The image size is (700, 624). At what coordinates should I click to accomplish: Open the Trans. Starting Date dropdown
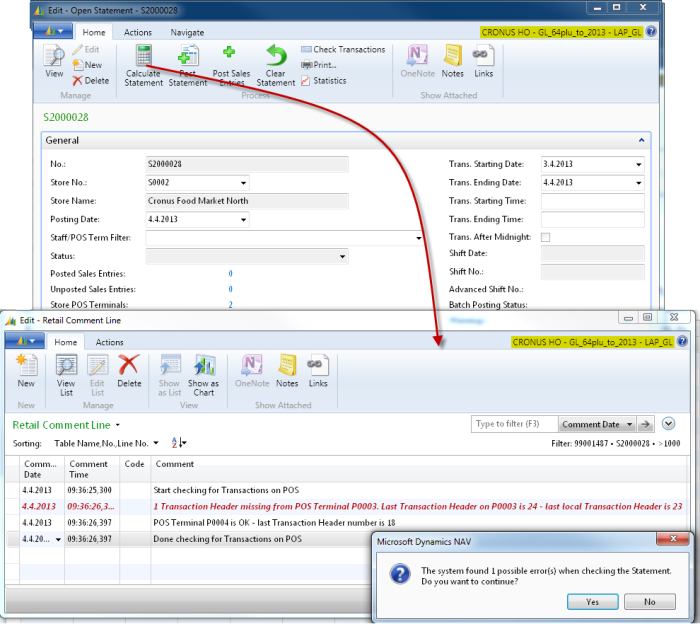pos(638,164)
